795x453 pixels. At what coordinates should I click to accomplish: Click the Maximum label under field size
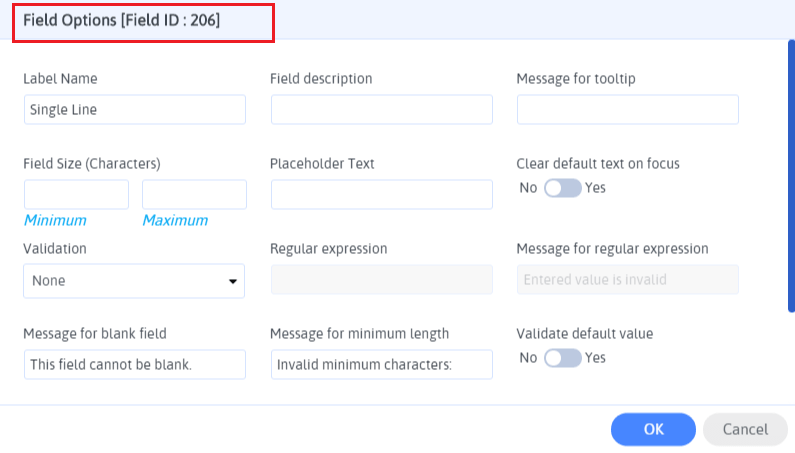pyautogui.click(x=175, y=220)
